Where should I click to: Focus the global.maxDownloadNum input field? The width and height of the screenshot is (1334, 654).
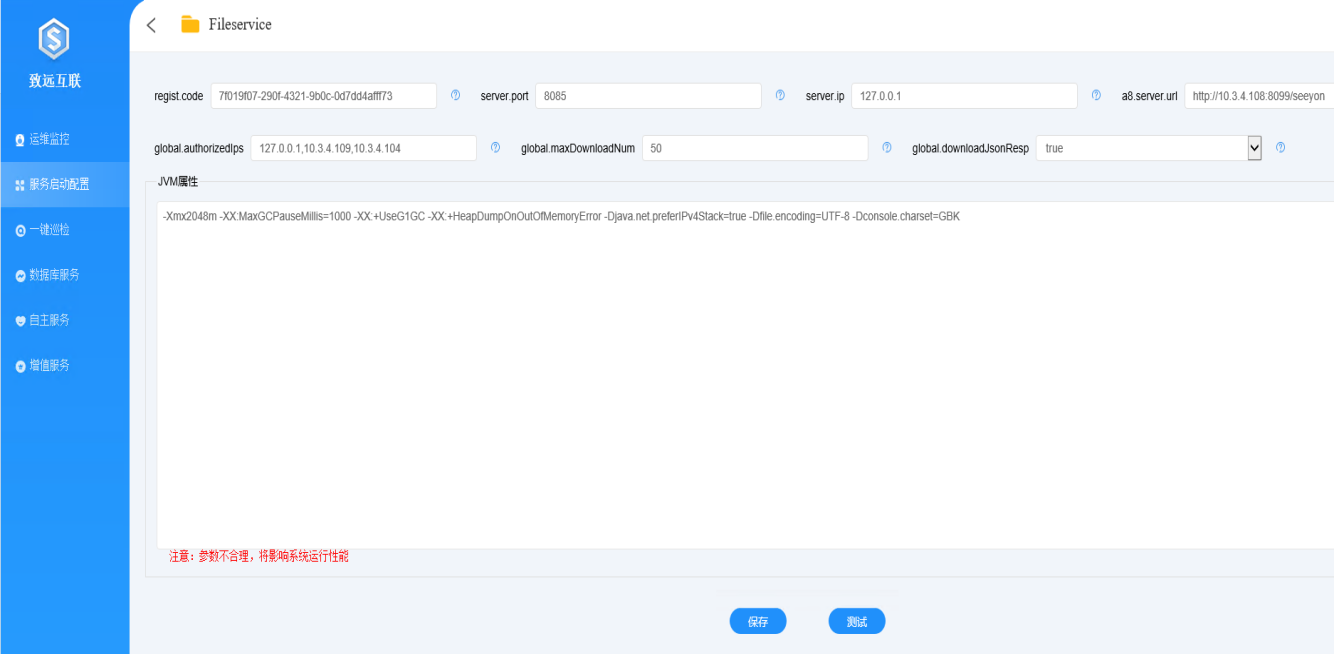pyautogui.click(x=755, y=148)
